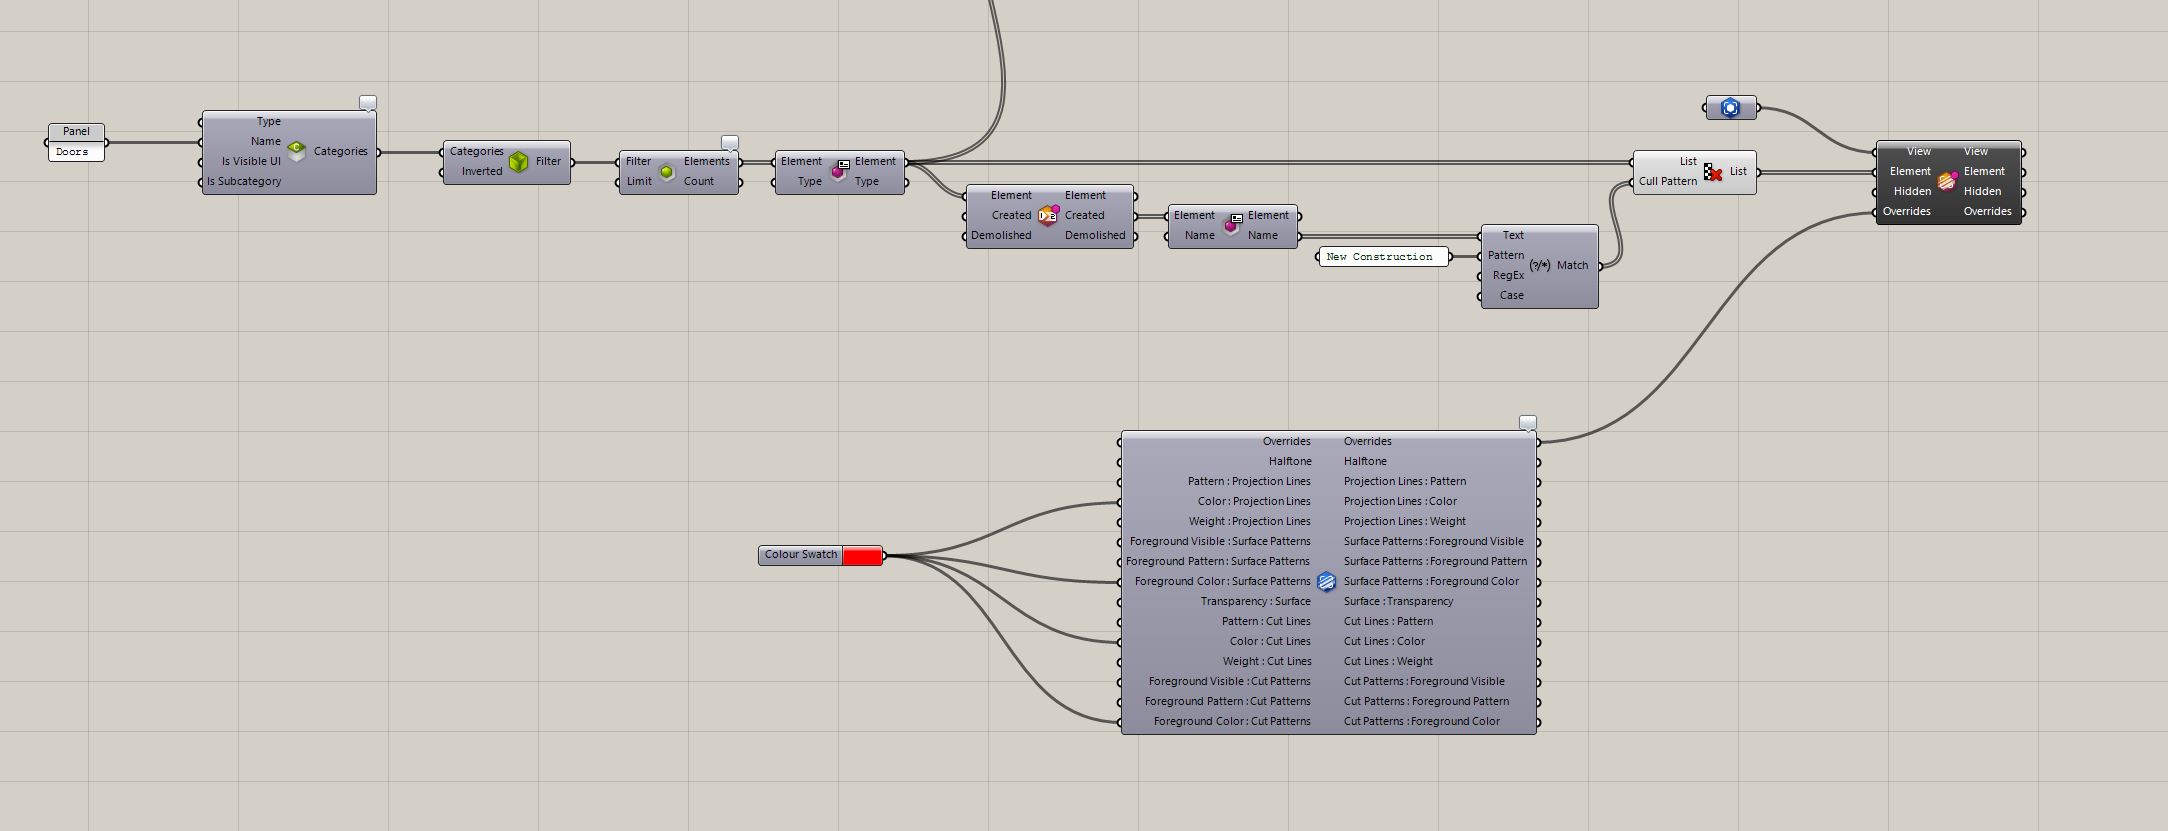Image resolution: width=2168 pixels, height=831 pixels.
Task: Click the Cull Pattern red X icon
Action: [x=1713, y=172]
